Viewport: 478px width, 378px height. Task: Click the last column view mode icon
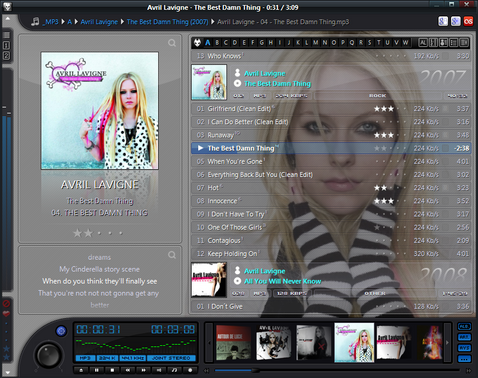464,42
